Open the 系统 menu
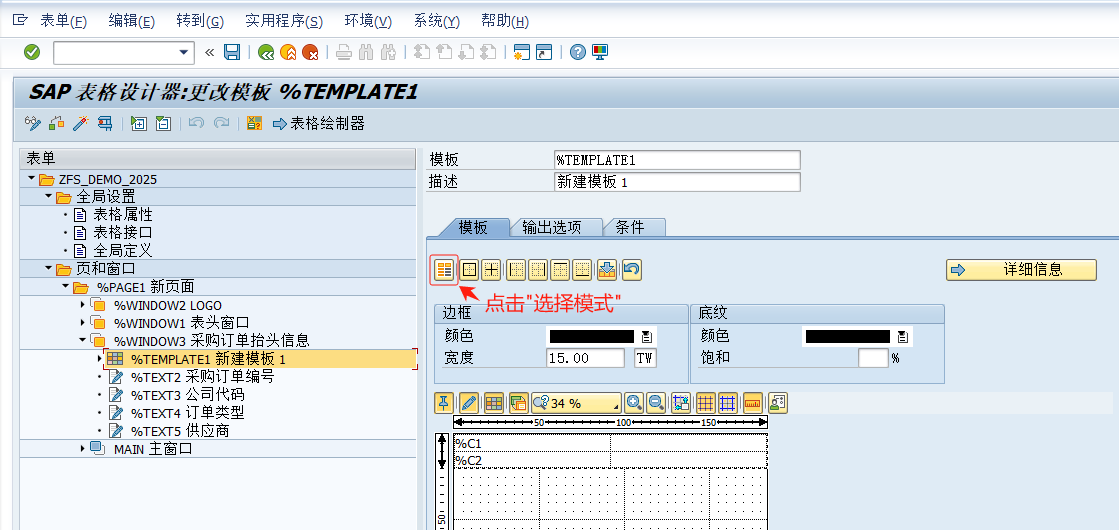 tap(436, 21)
